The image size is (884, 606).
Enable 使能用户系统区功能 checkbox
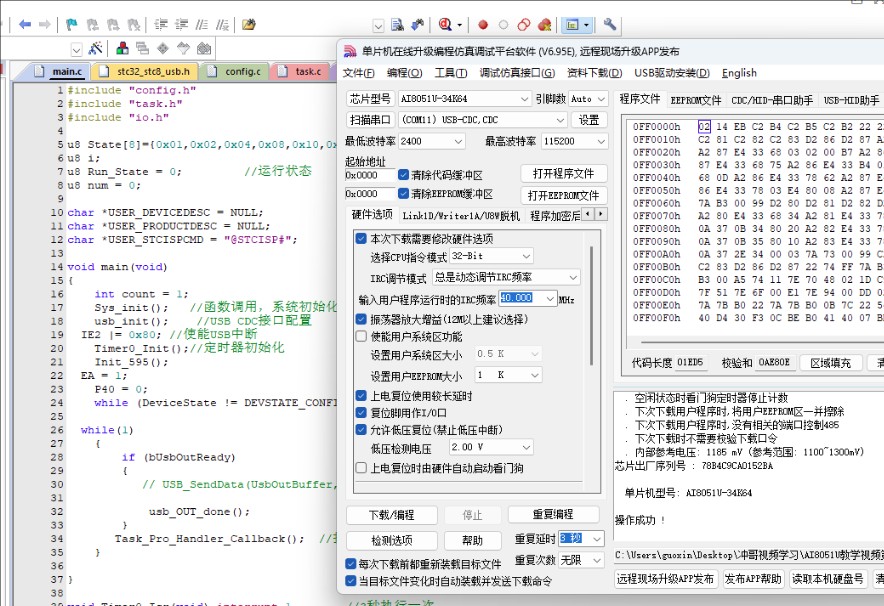361,337
